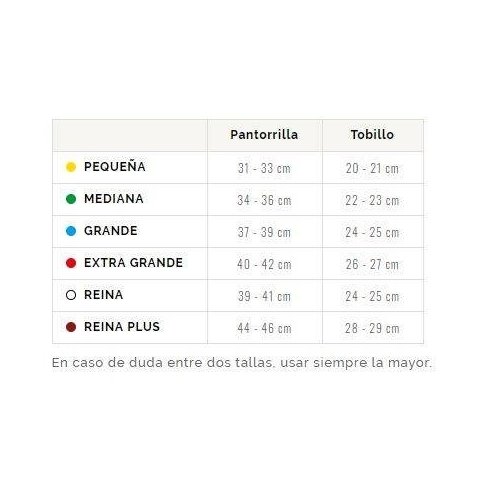This screenshot has height=492, width=492.
Task: Click the Pantorrilla column header
Action: coord(264,135)
